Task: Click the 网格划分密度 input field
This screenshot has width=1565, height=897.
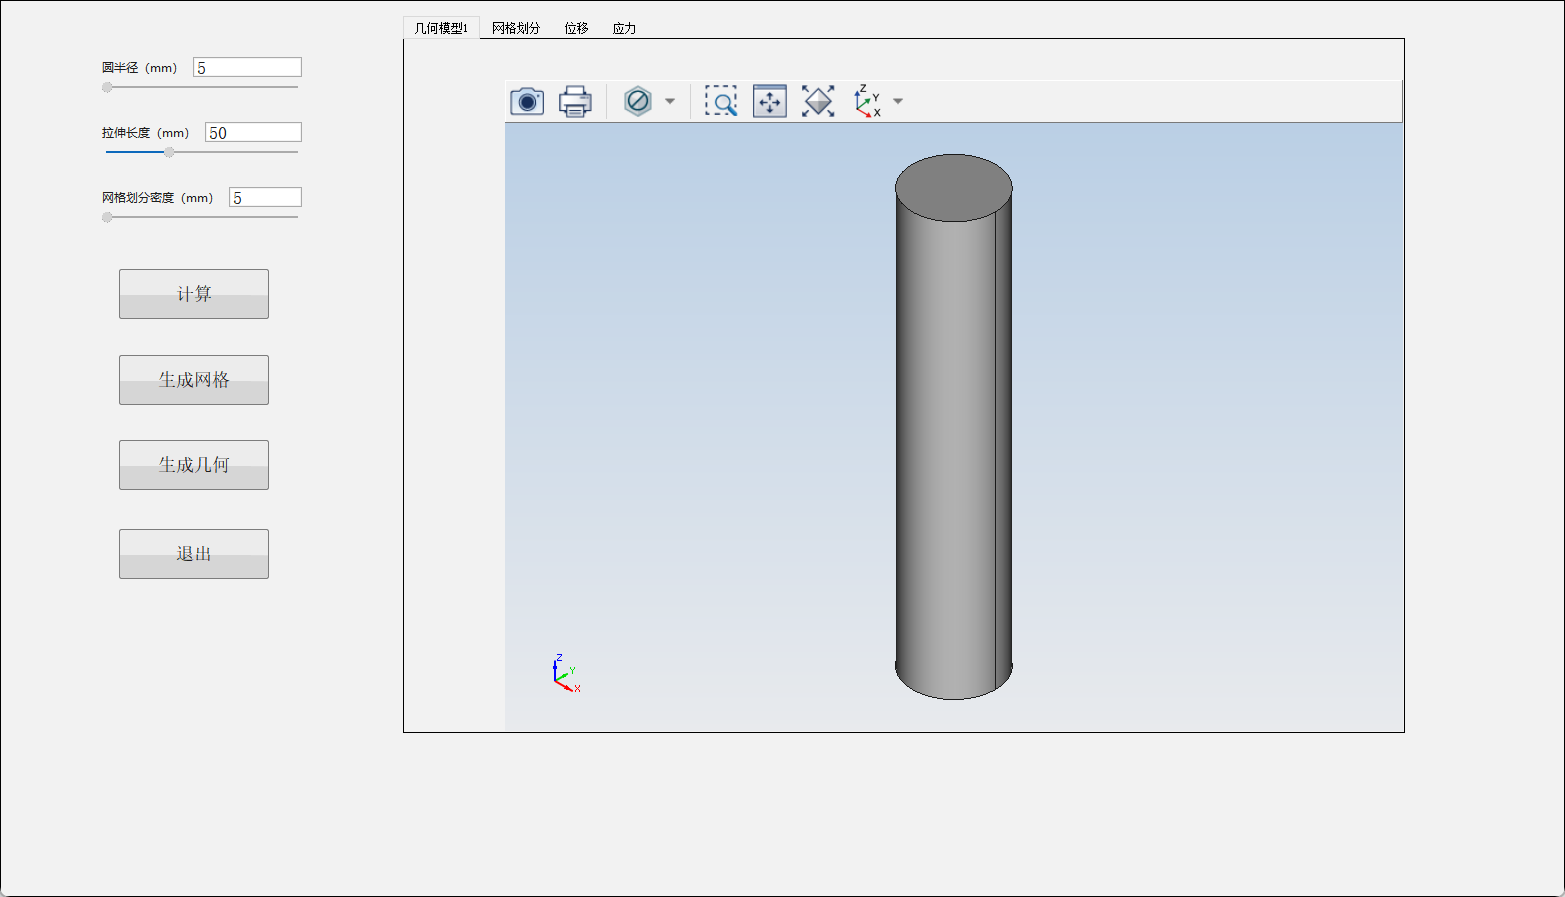Action: pyautogui.click(x=265, y=197)
